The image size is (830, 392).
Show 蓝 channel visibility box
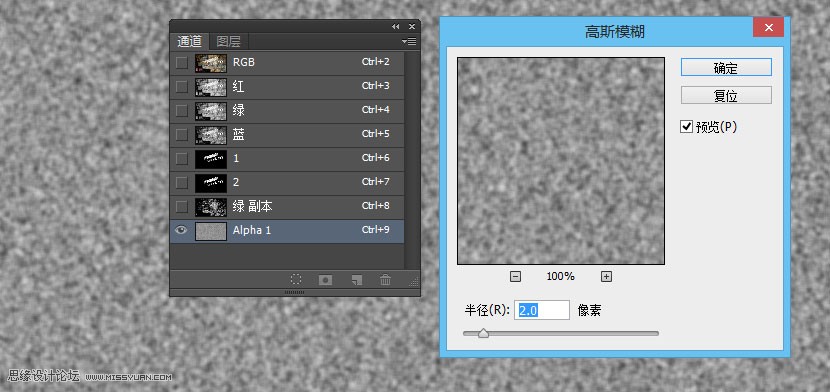coord(182,134)
